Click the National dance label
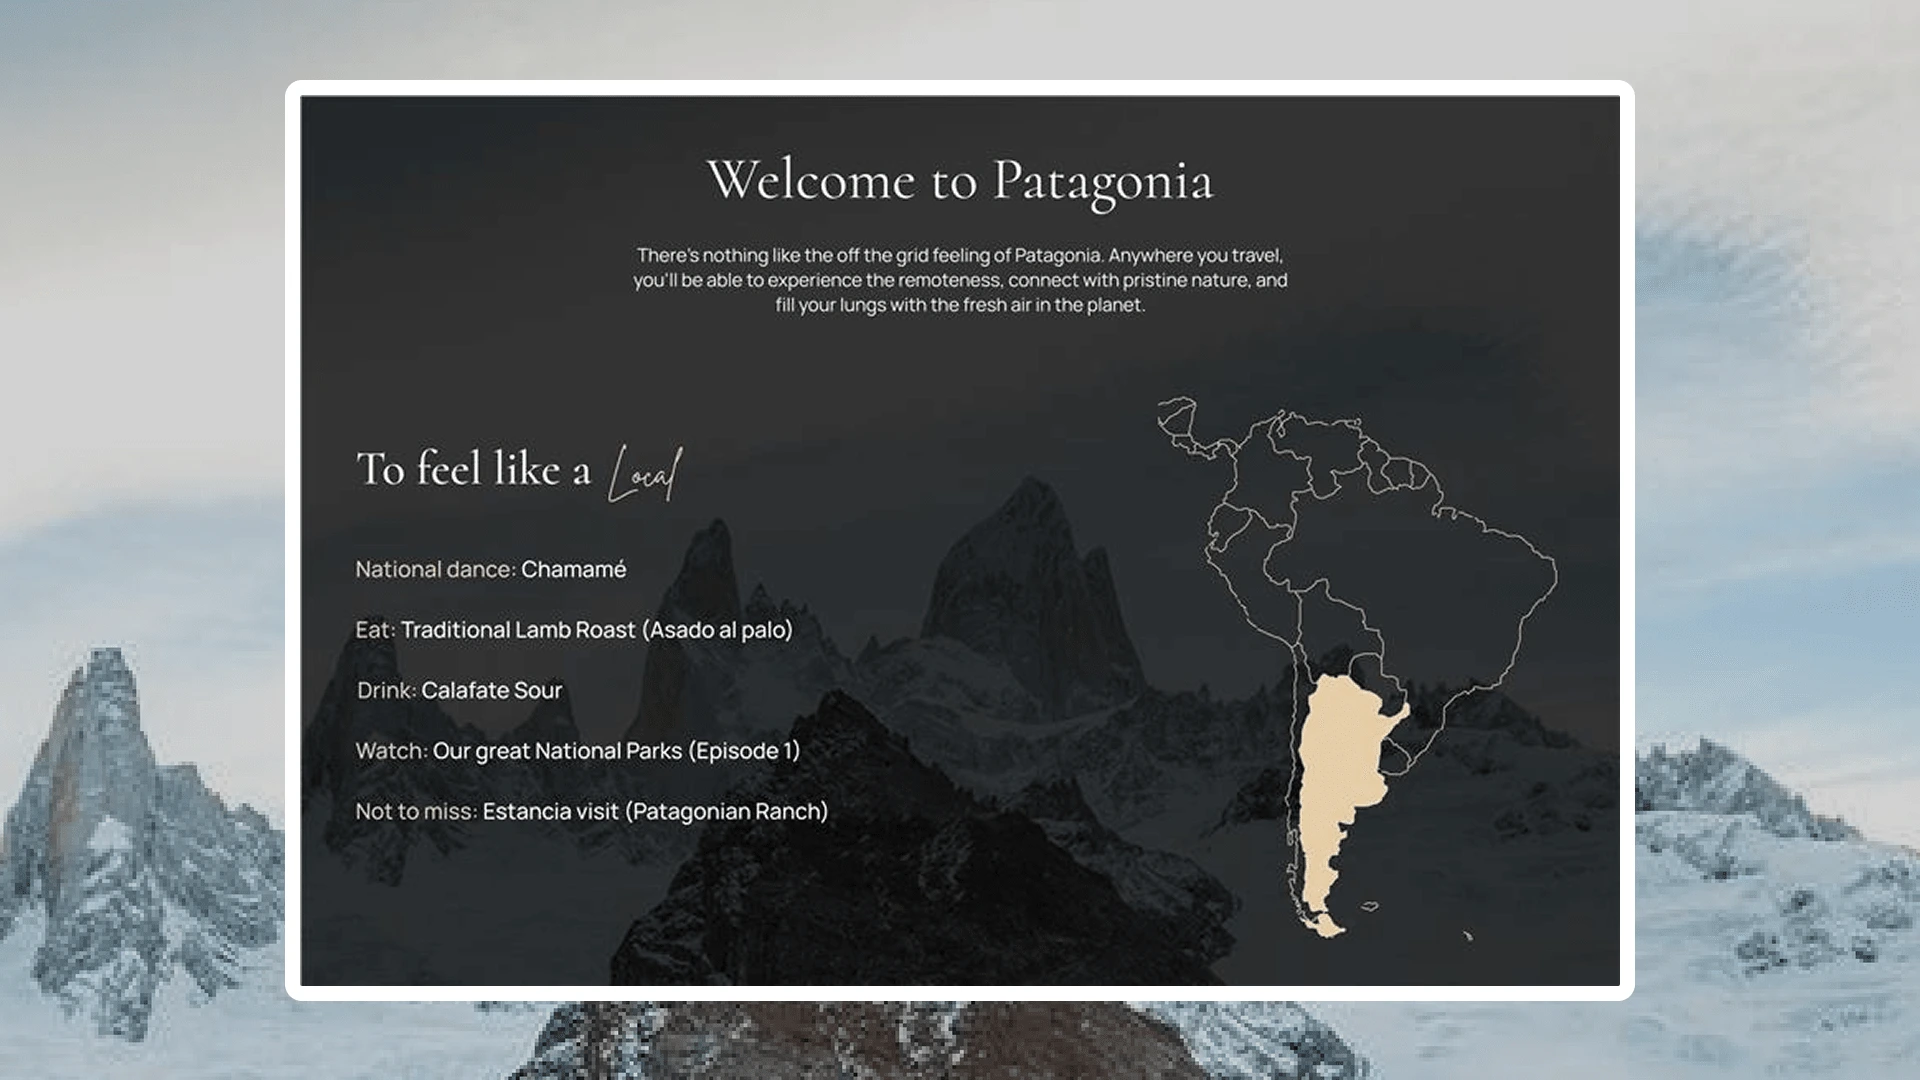This screenshot has width=1920, height=1080. tap(435, 570)
